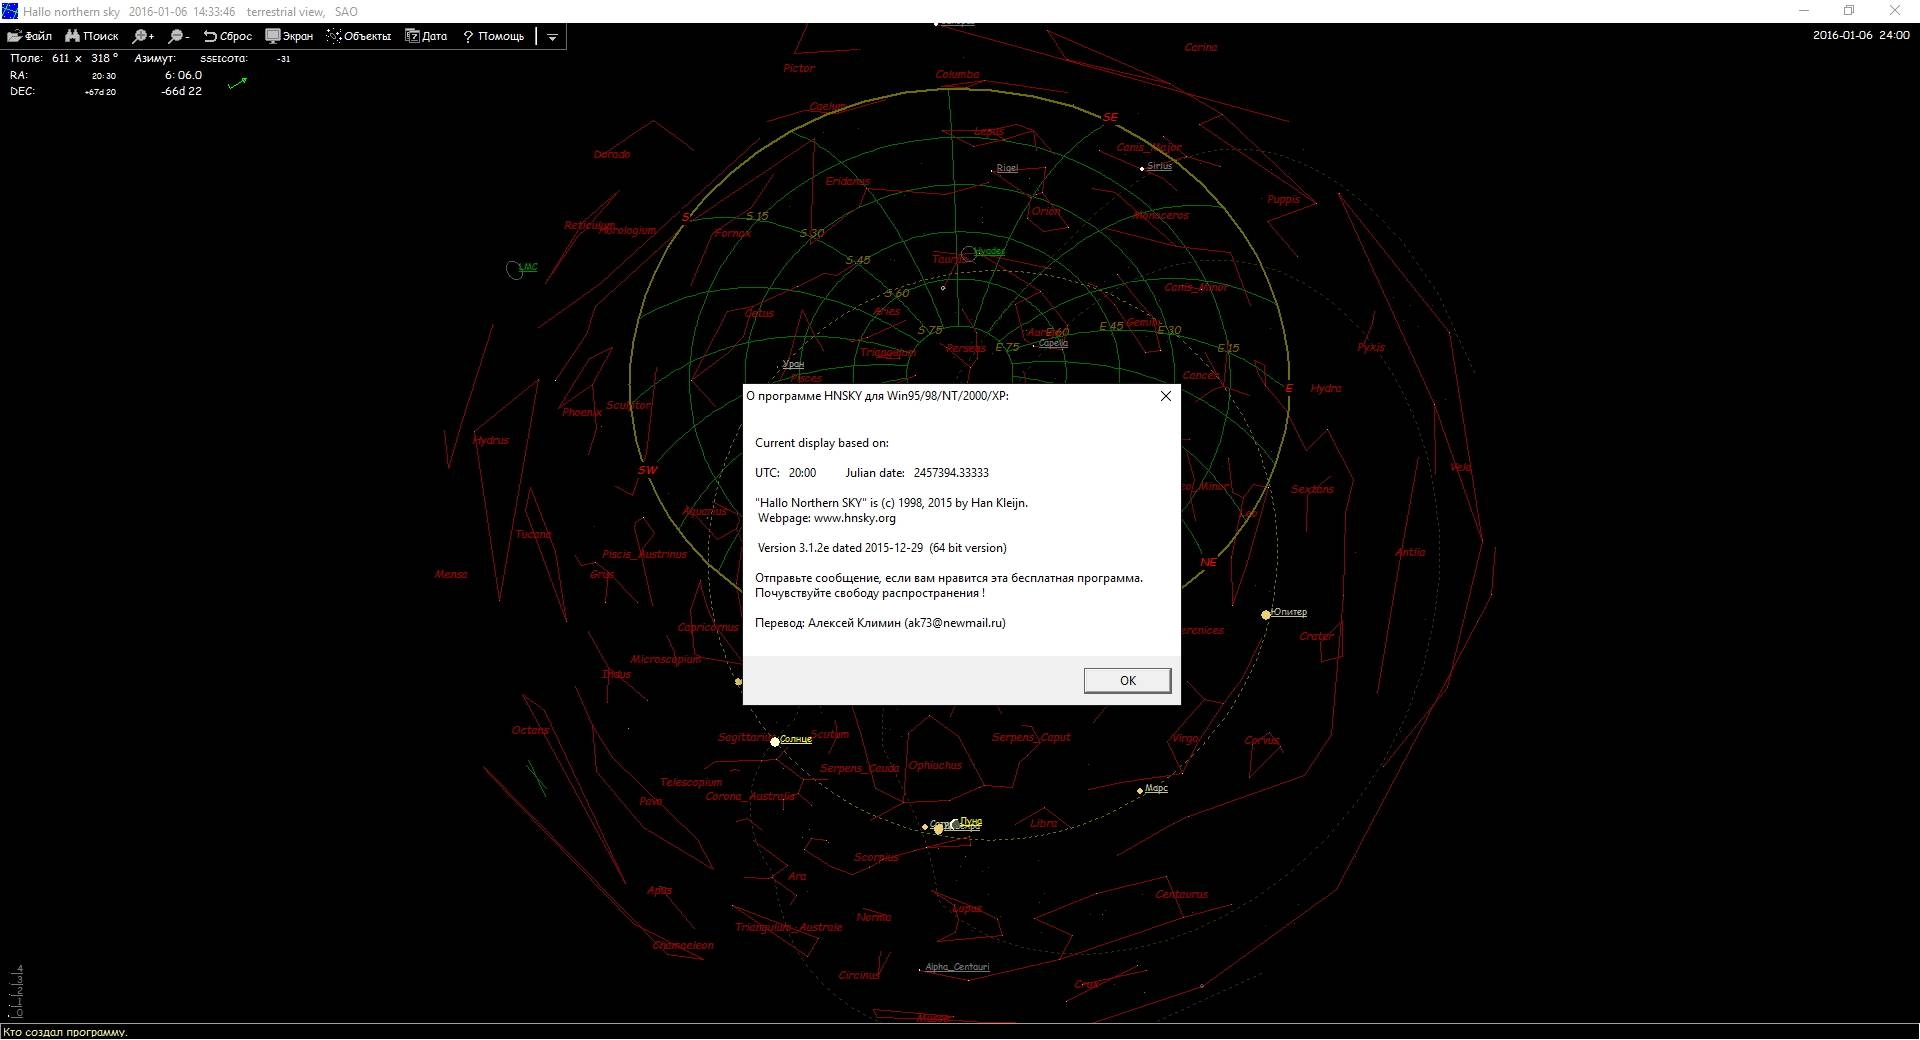Click the vertical scale icon at lower left

point(16,992)
